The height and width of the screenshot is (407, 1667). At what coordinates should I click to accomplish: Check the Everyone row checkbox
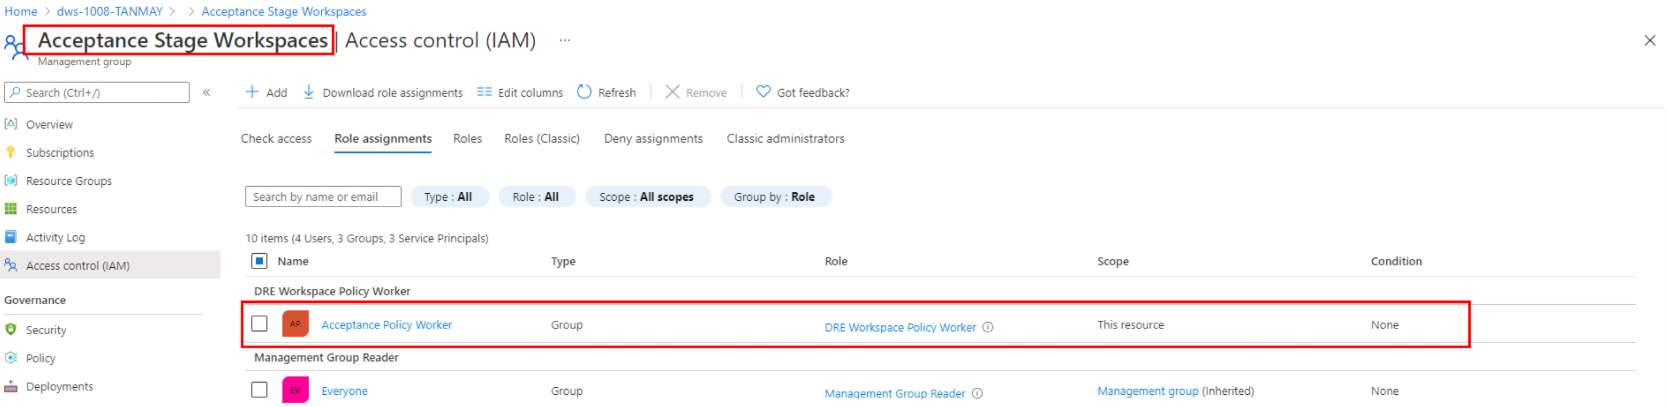coord(260,390)
